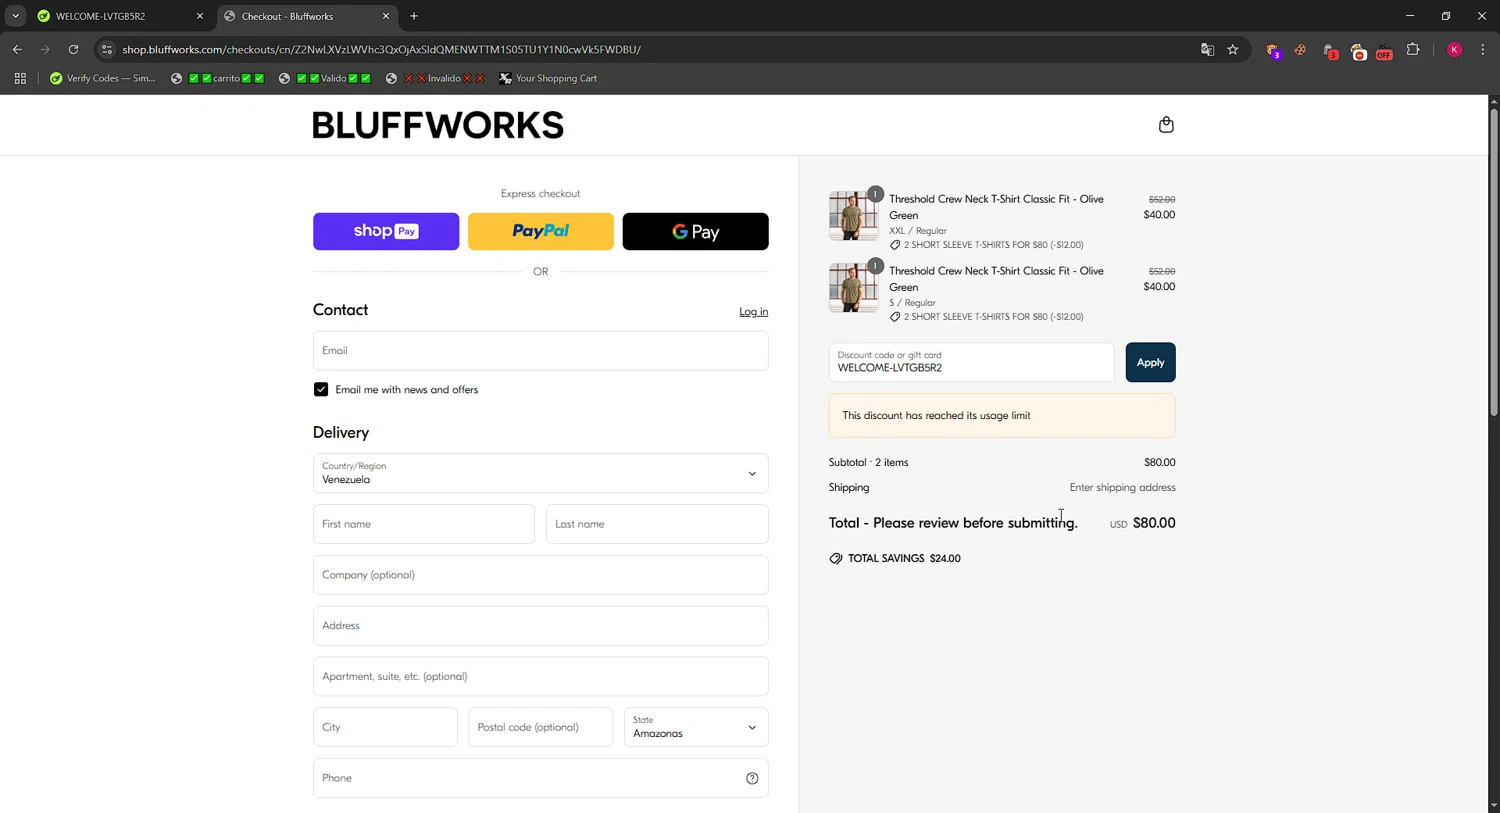Image resolution: width=1500 pixels, height=813 pixels.
Task: Pay with PayPal express checkout
Action: click(x=541, y=231)
